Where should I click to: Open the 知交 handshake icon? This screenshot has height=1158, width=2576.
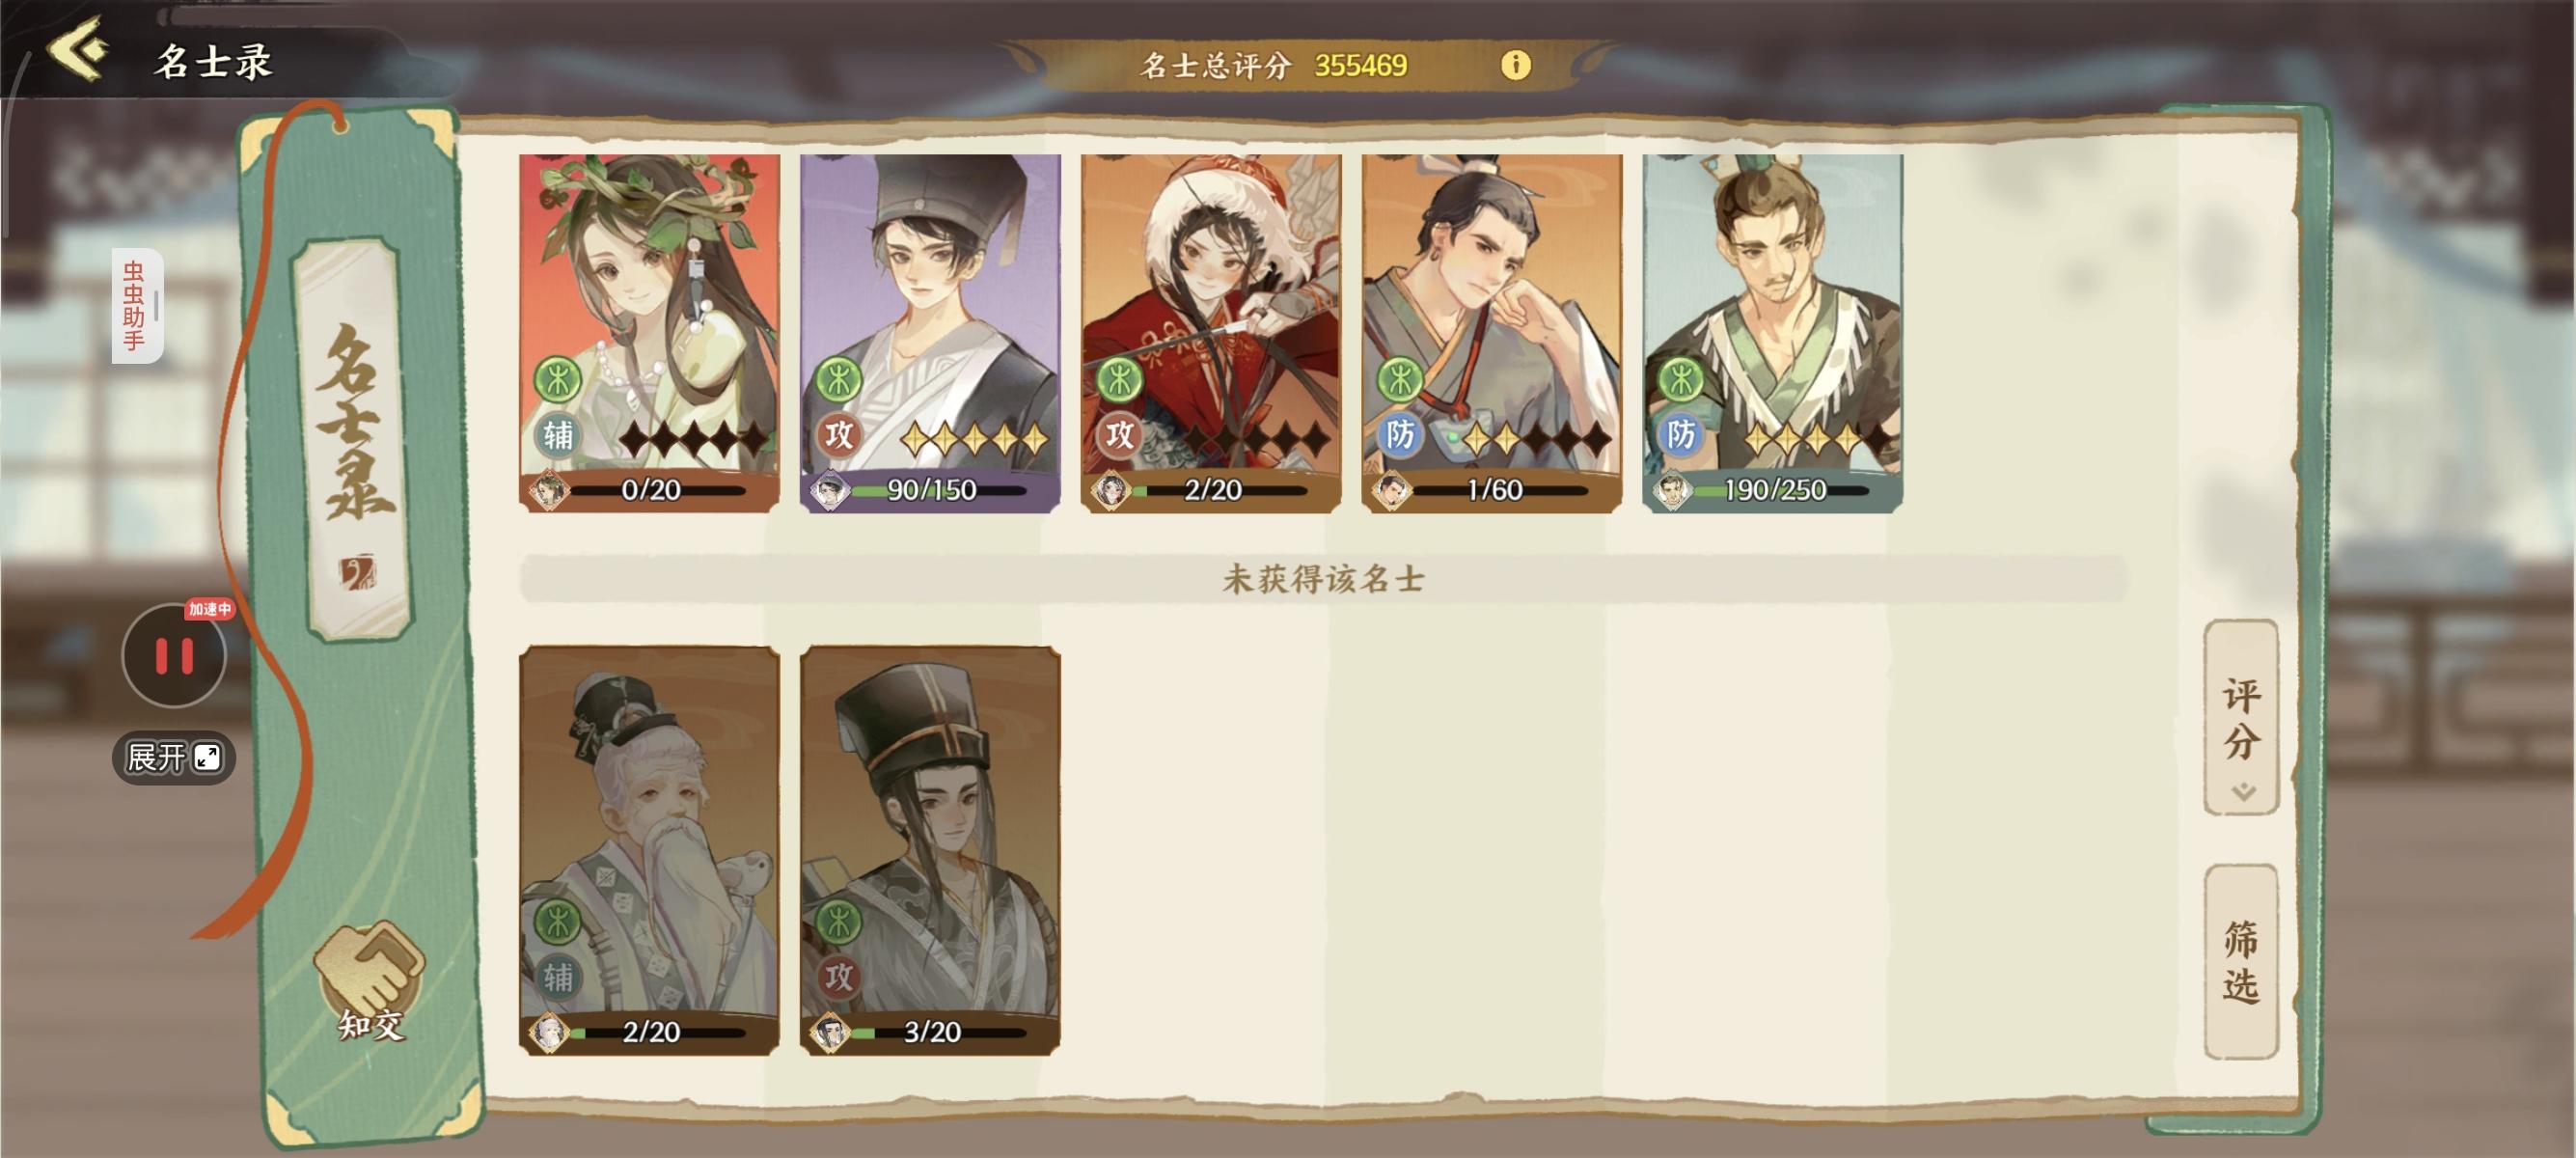370,982
